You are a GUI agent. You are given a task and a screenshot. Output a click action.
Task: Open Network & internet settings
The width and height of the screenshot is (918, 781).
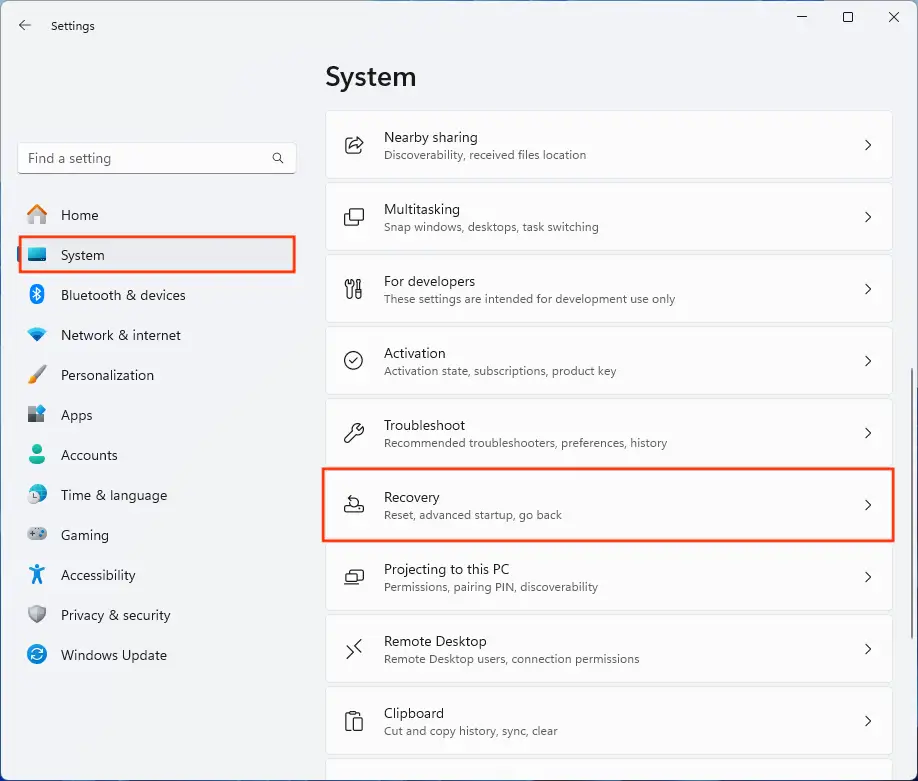[x=121, y=335]
